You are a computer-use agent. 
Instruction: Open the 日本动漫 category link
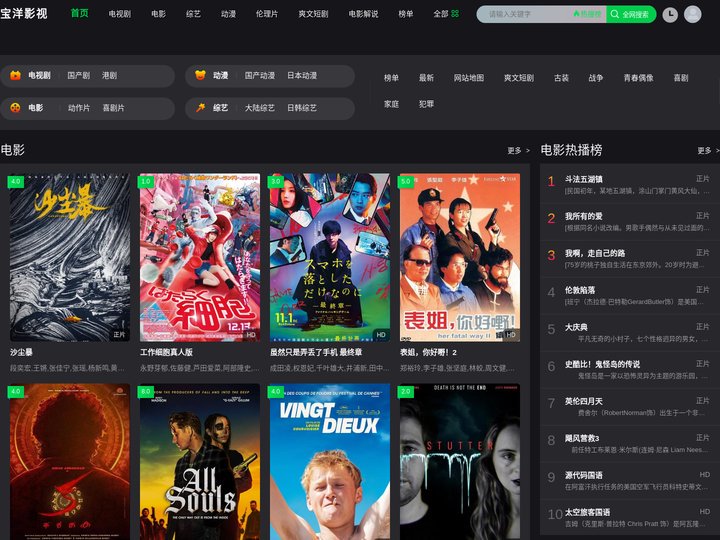[x=302, y=75]
